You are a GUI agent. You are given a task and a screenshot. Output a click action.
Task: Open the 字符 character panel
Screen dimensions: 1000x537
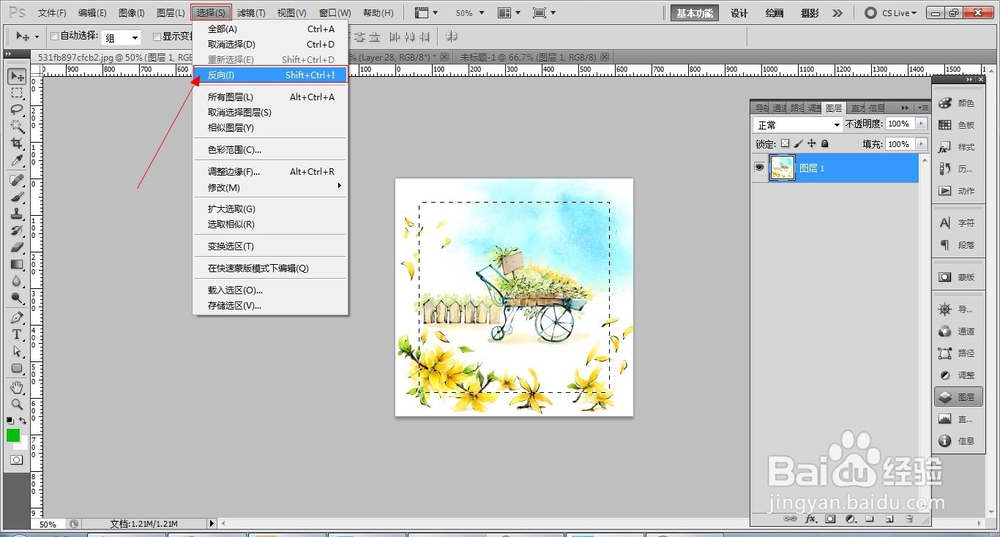coord(957,223)
